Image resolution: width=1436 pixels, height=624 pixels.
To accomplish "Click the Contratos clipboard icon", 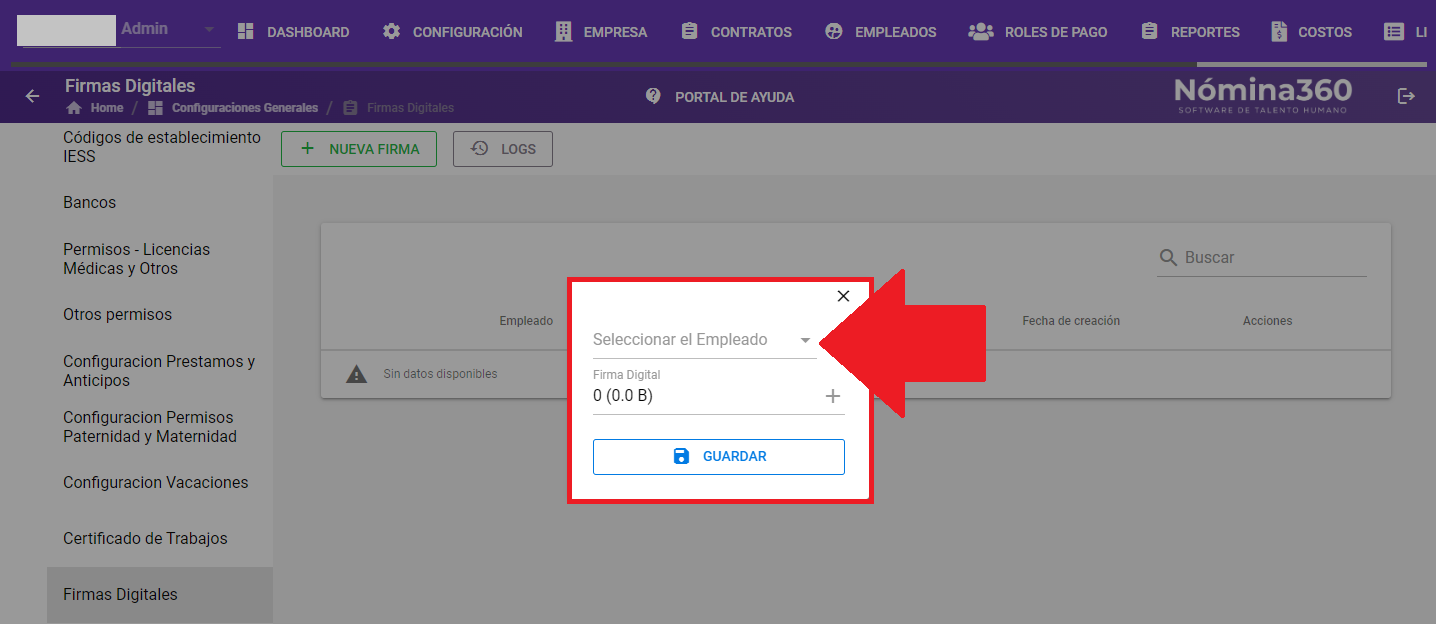I will coord(689,32).
